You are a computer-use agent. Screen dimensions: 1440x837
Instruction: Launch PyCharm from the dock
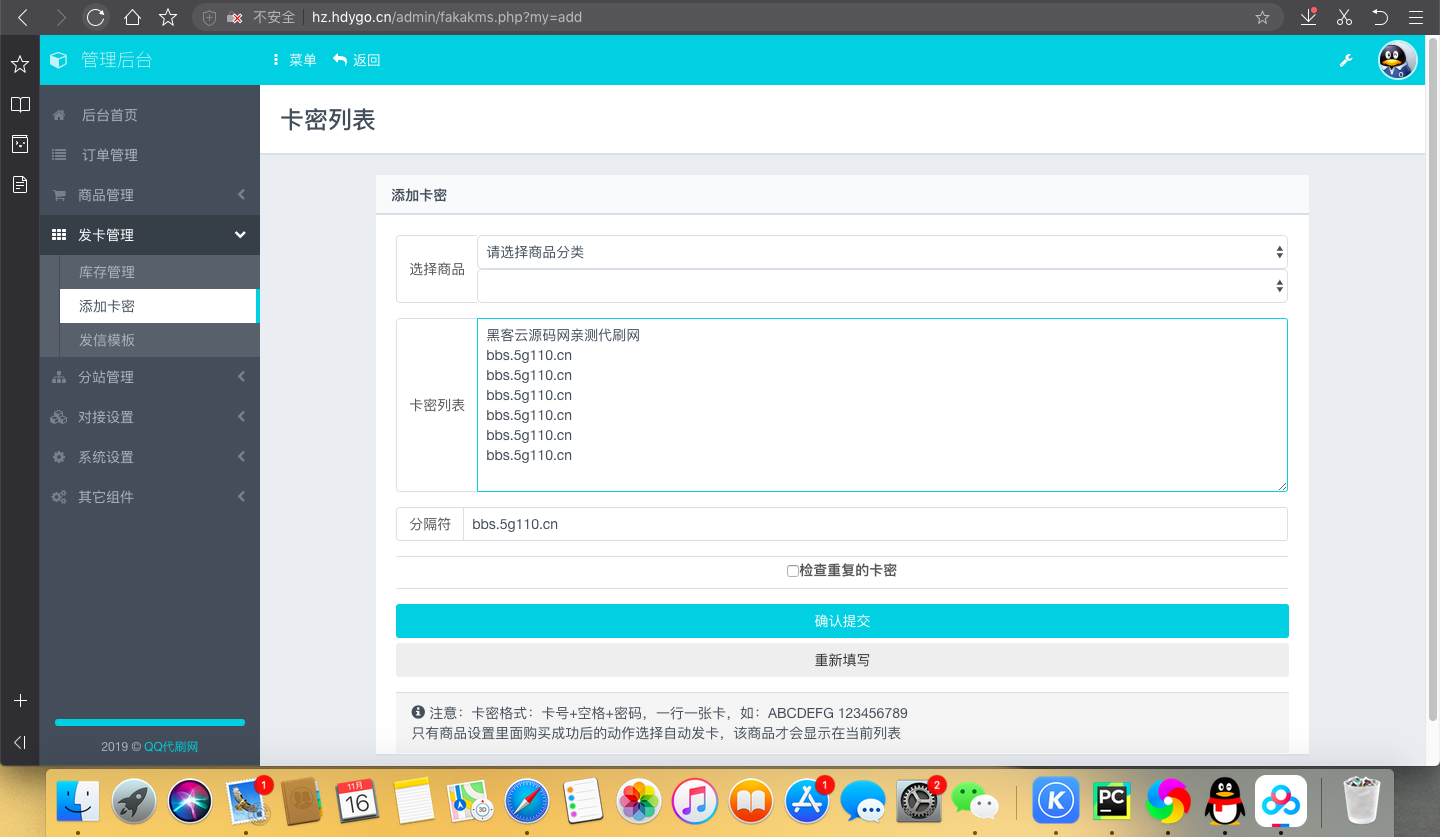[1111, 800]
